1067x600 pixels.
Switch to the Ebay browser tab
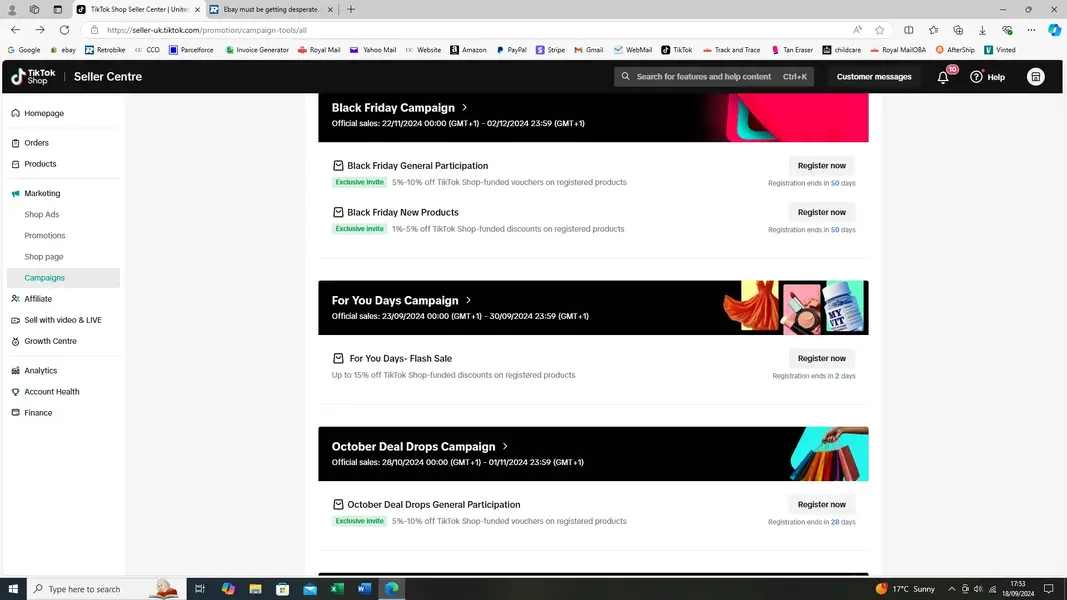(272, 10)
